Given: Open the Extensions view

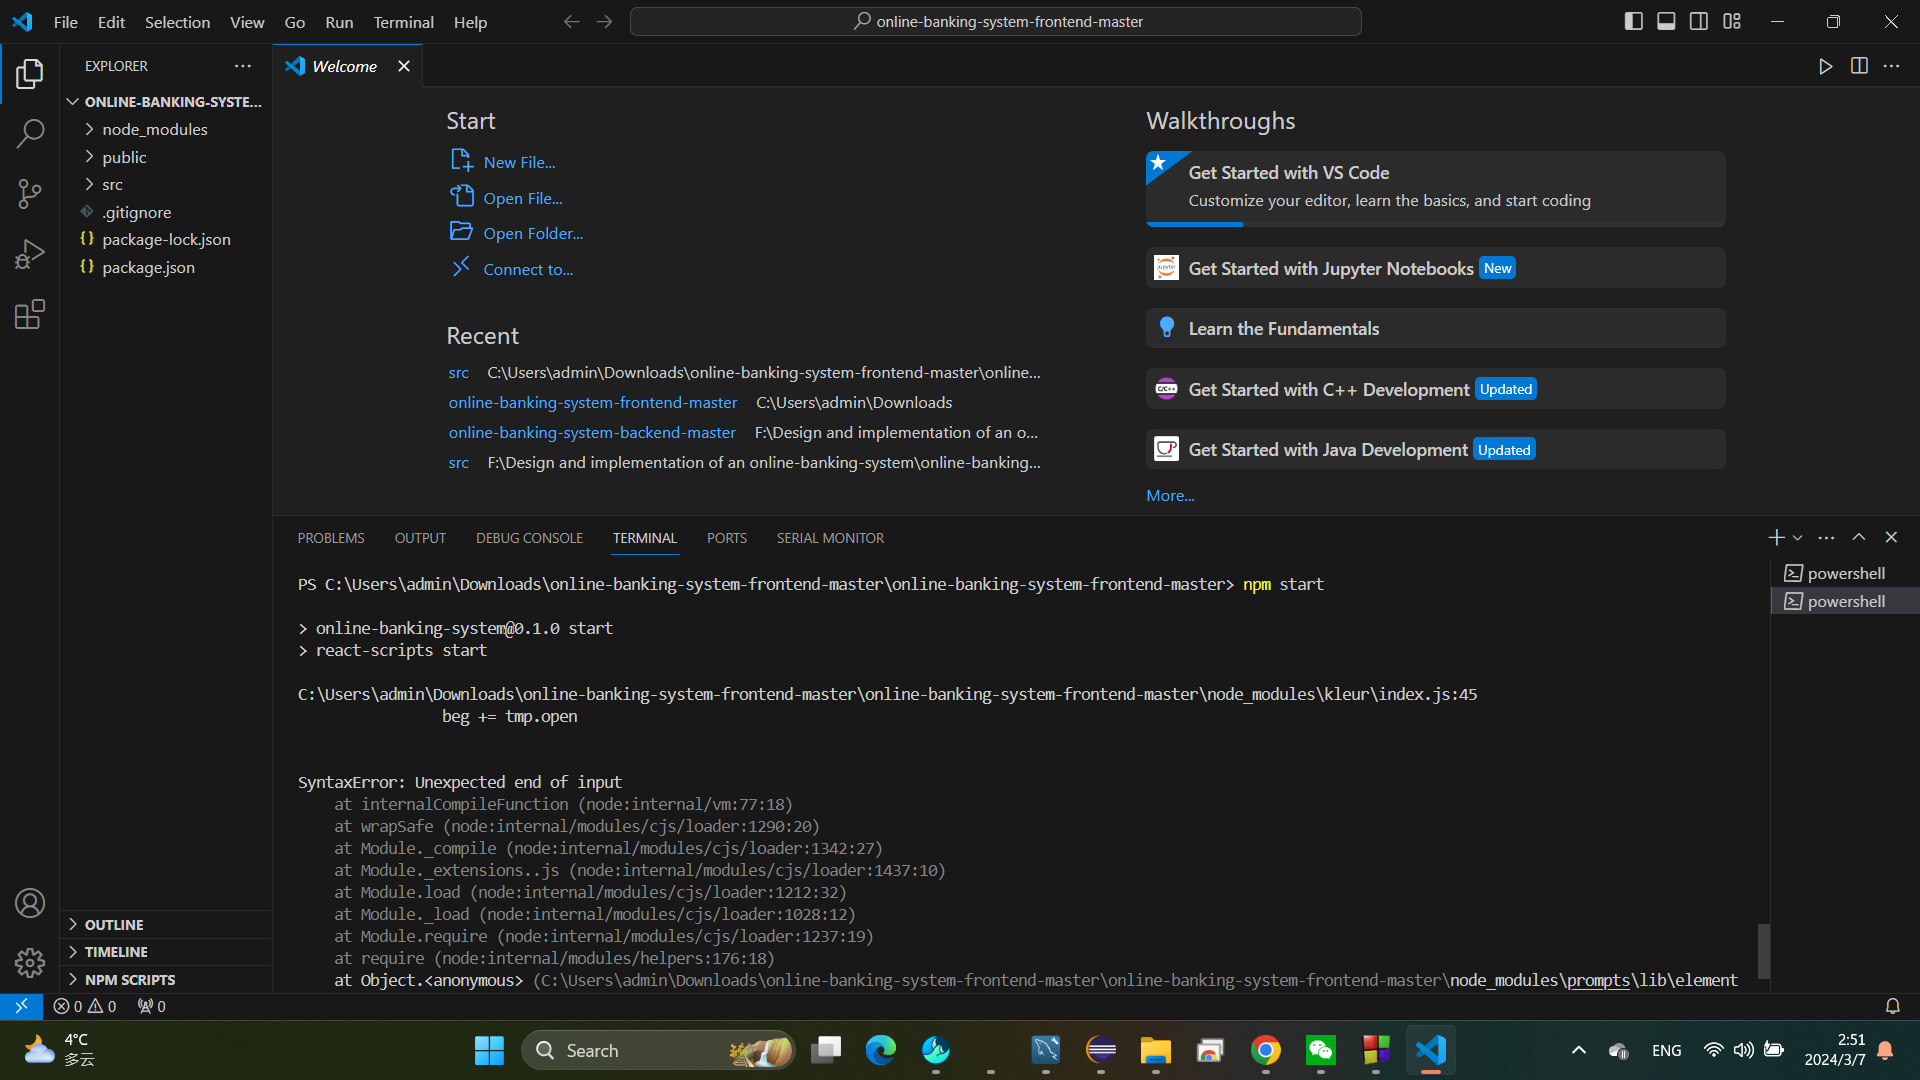Looking at the screenshot, I should 30,315.
